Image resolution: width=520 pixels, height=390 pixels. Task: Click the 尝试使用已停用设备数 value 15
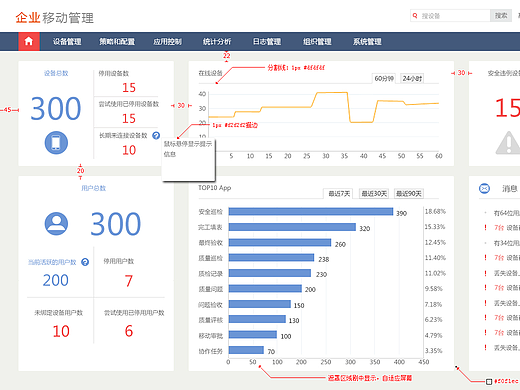(129, 119)
